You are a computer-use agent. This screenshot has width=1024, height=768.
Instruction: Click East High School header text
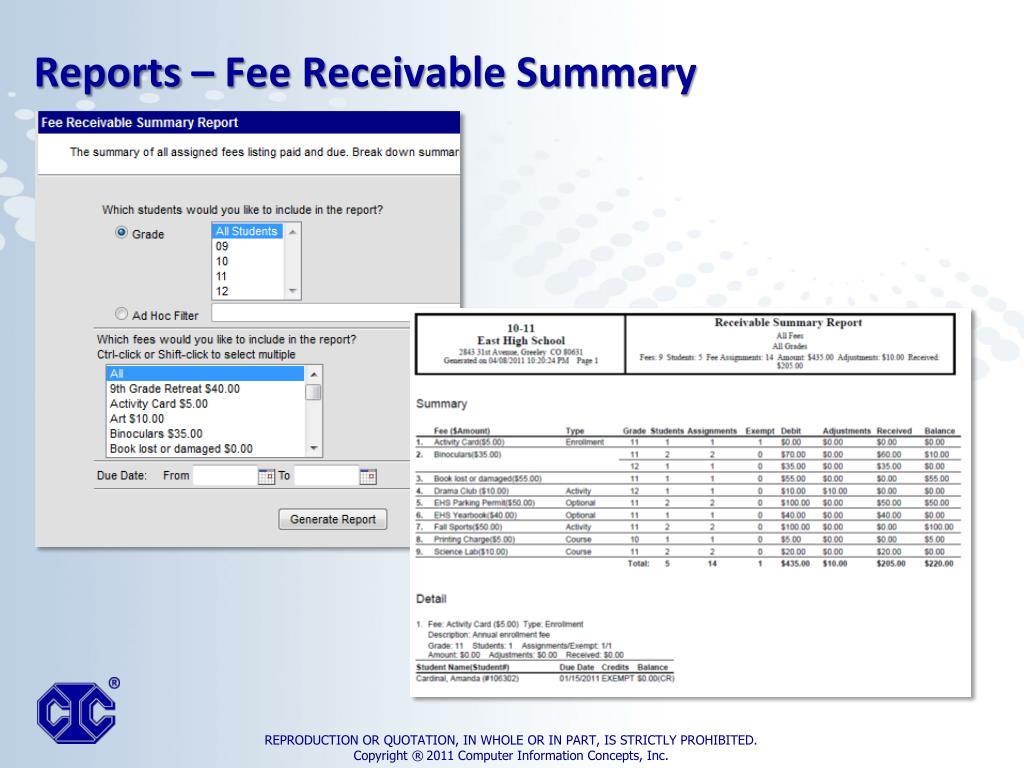(520, 340)
